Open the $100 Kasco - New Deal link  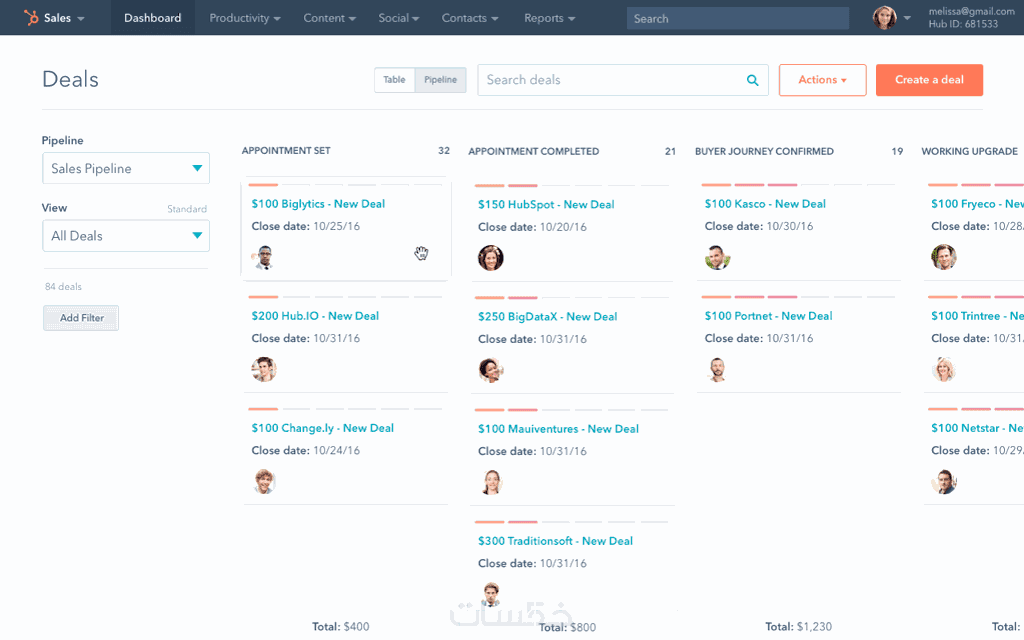(765, 204)
